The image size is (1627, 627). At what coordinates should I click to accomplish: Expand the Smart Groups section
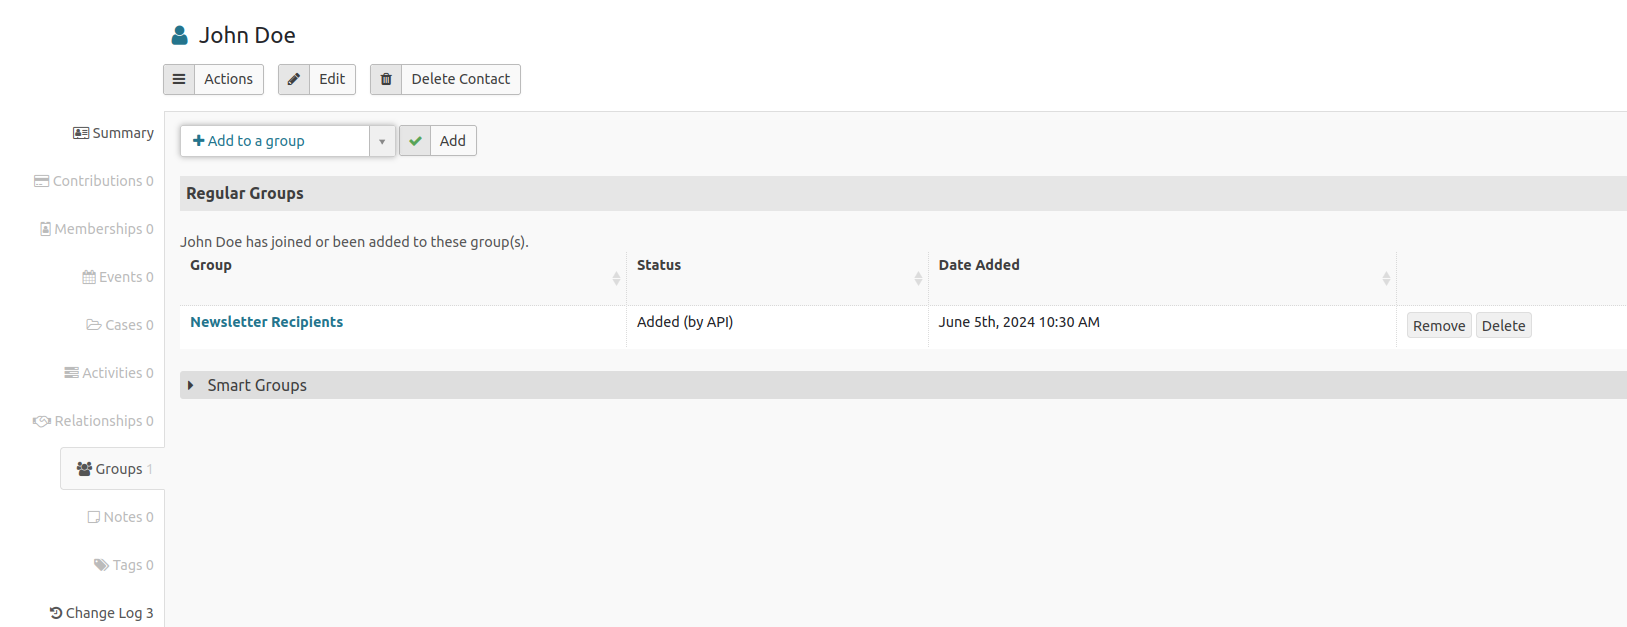click(256, 385)
